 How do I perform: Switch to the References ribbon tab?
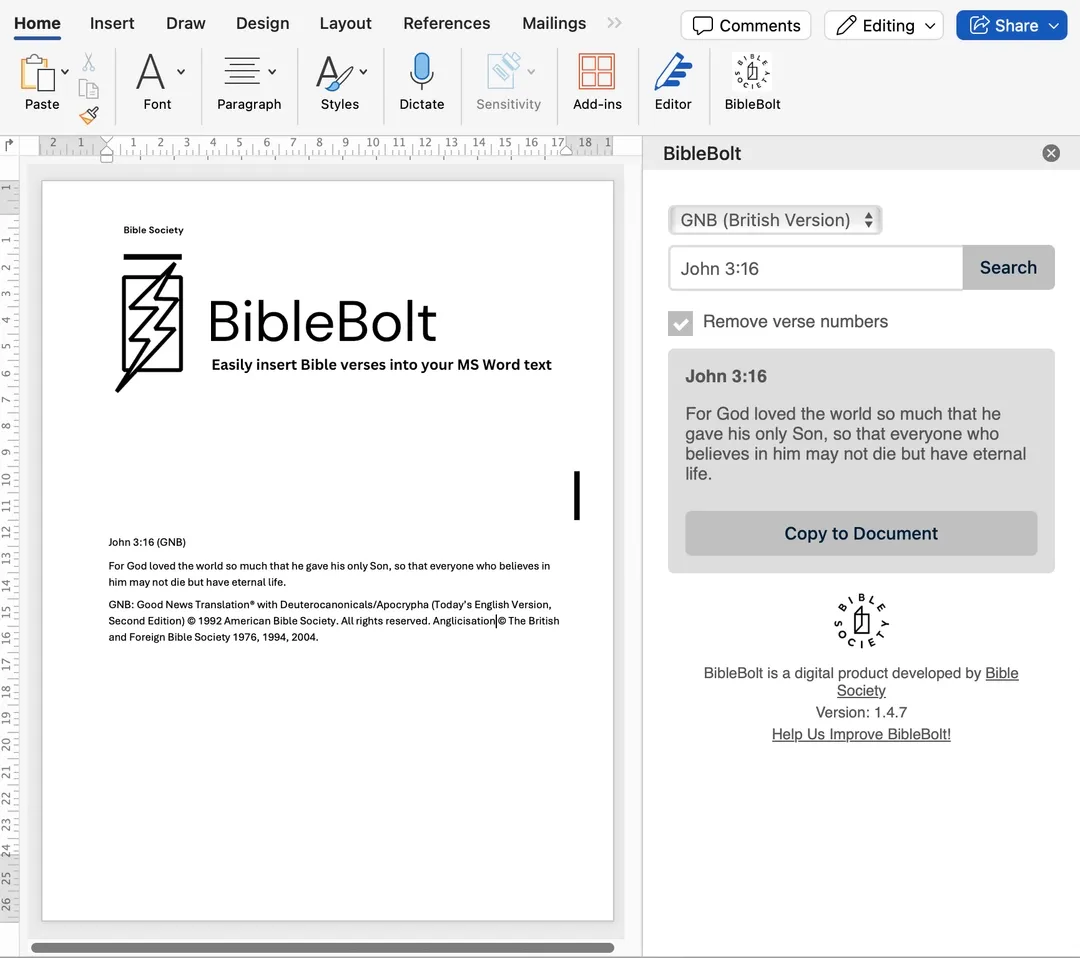446,23
